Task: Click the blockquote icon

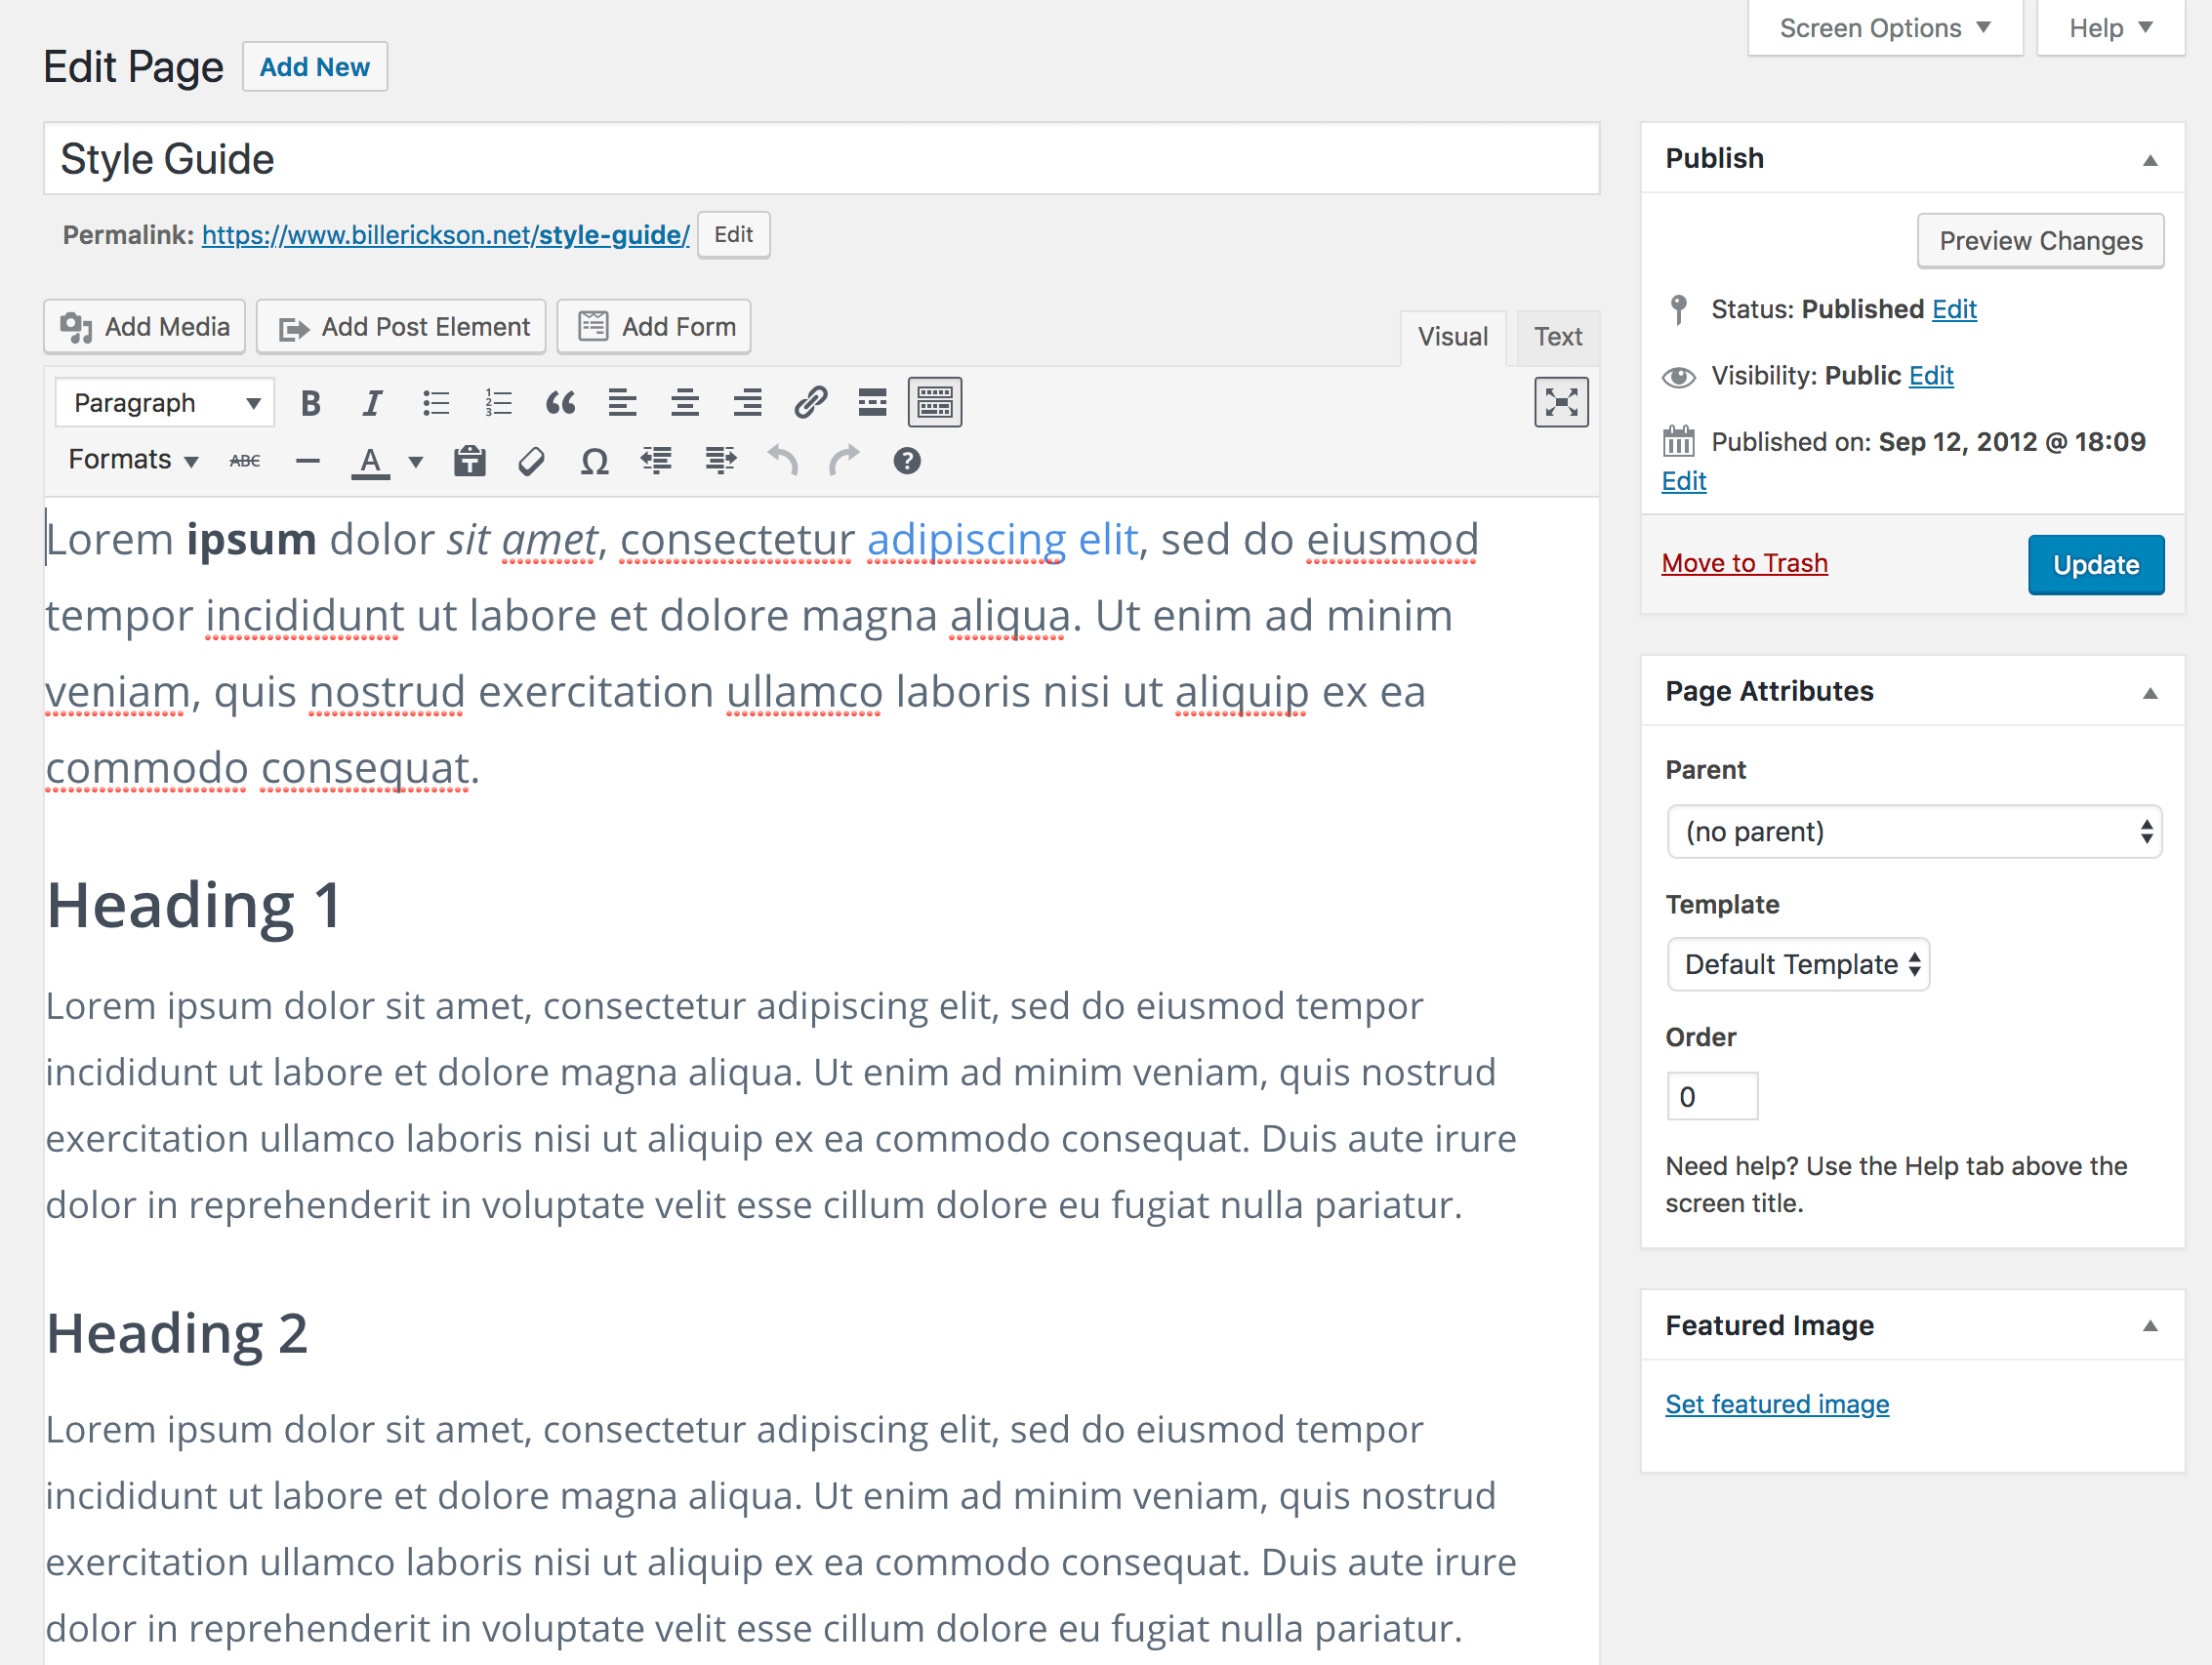Action: (560, 403)
